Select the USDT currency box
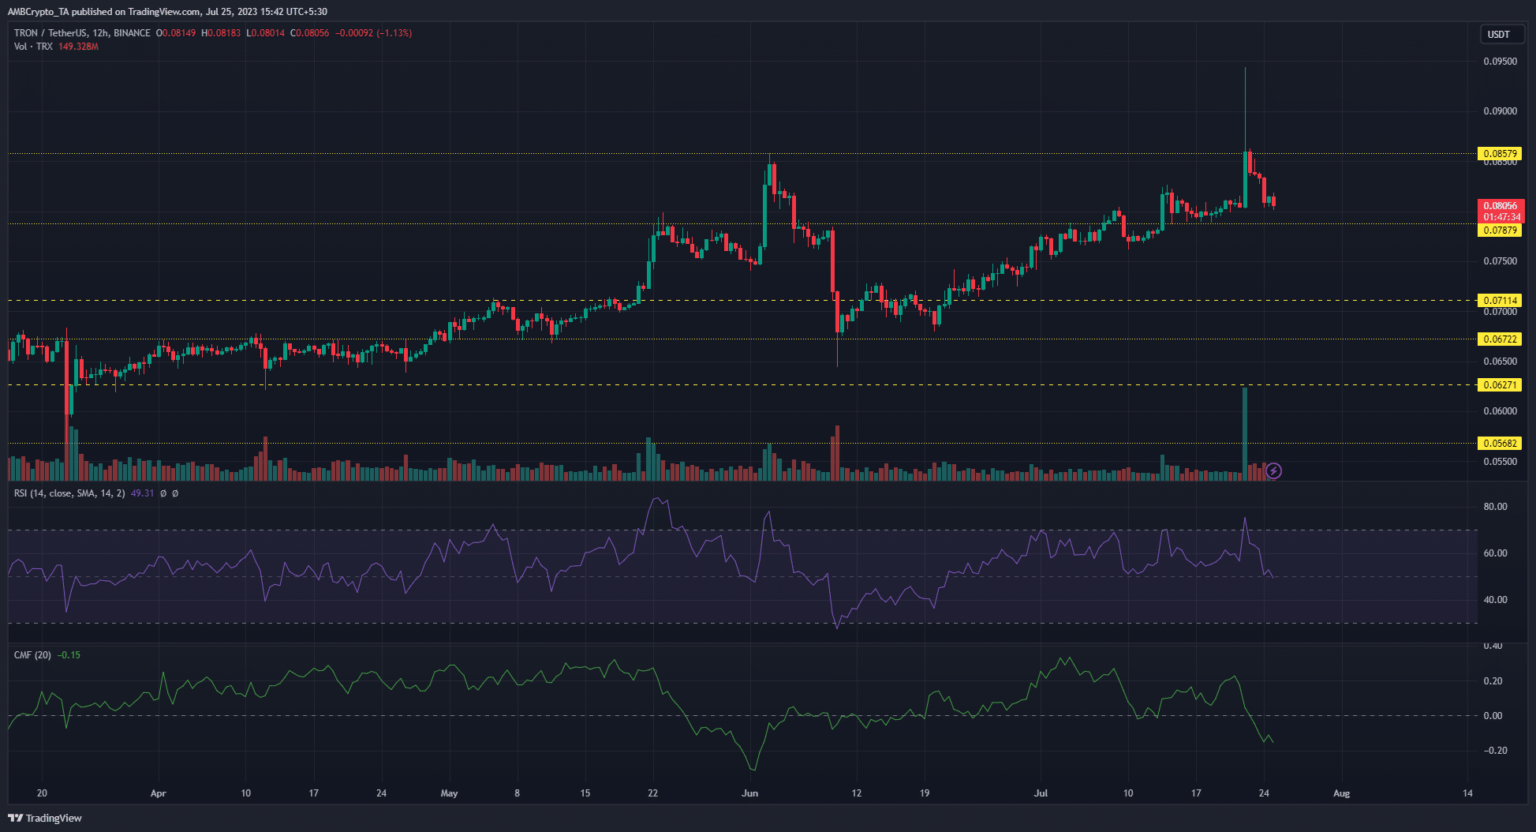The width and height of the screenshot is (1536, 832). [x=1498, y=34]
